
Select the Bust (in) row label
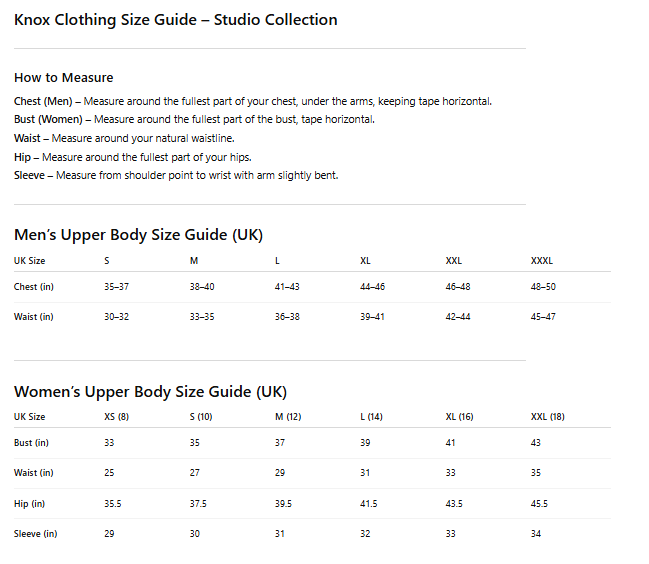tap(33, 443)
